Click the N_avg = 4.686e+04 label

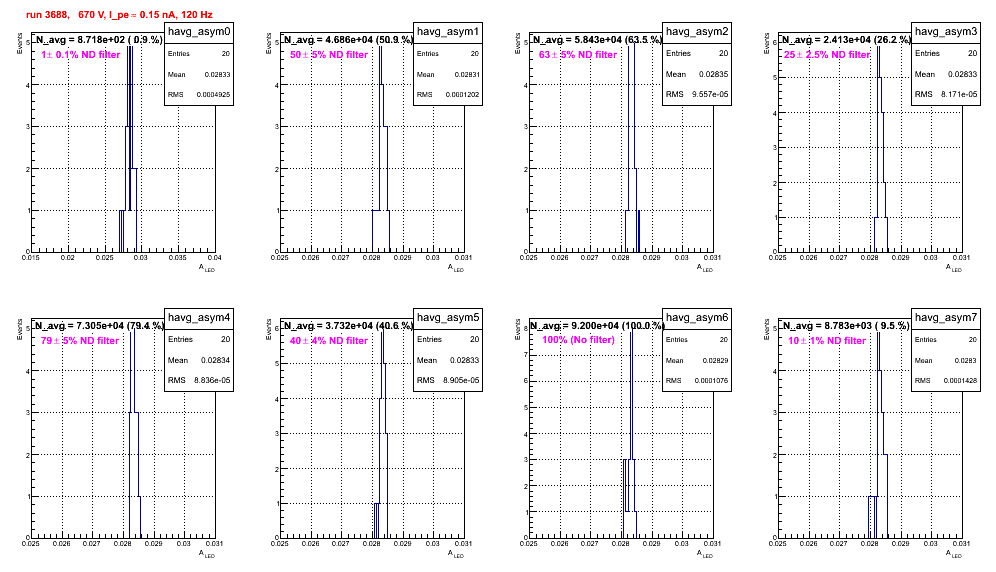pos(348,39)
